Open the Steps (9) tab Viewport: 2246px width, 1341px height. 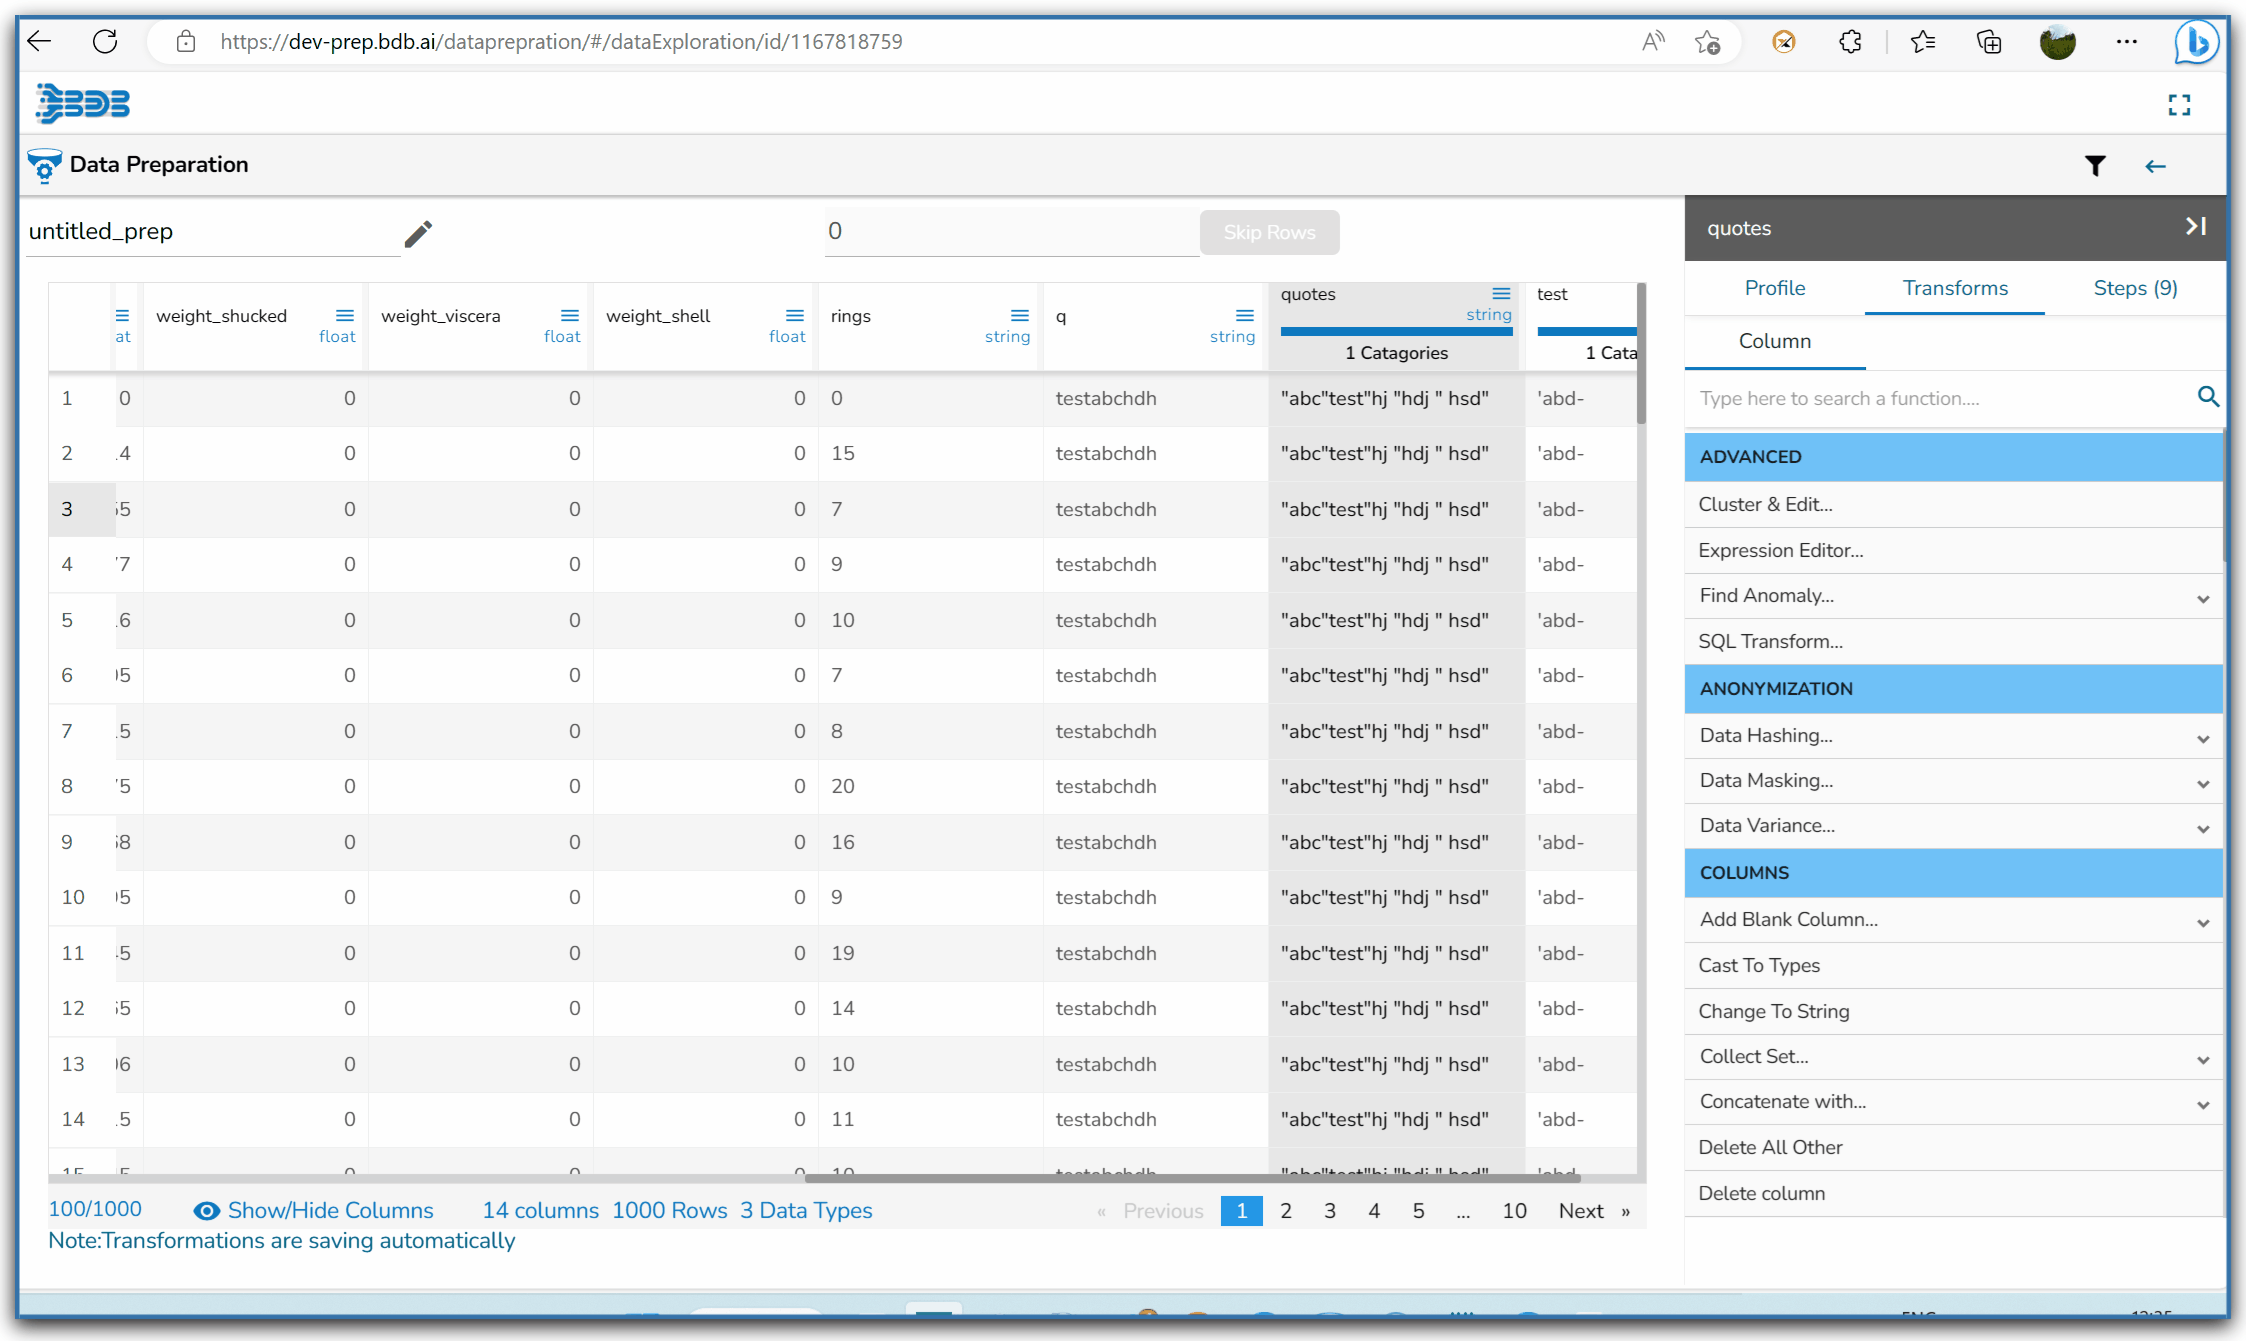2135,288
